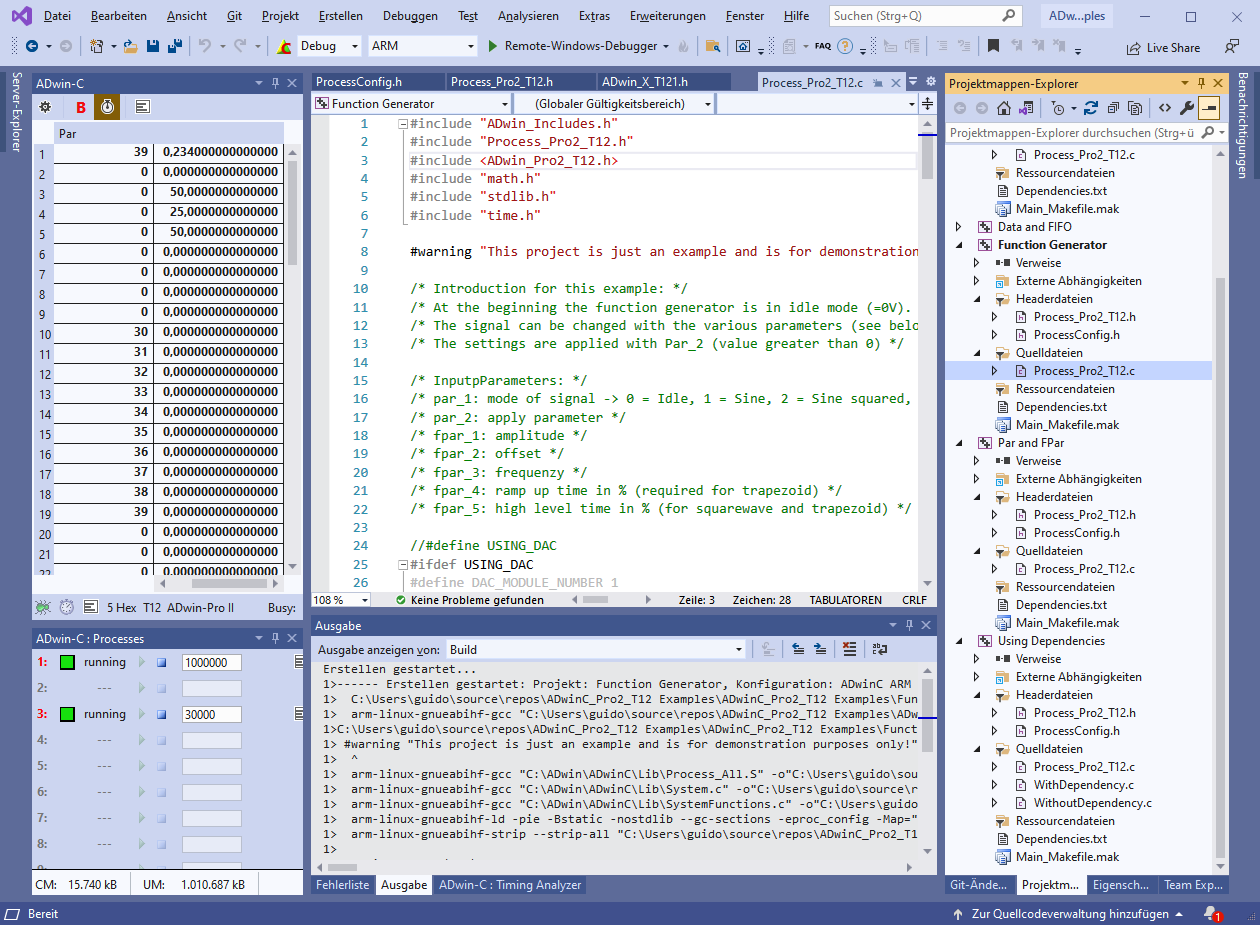Pin the Ausgabe panel
1260x925 pixels.
[x=909, y=625]
